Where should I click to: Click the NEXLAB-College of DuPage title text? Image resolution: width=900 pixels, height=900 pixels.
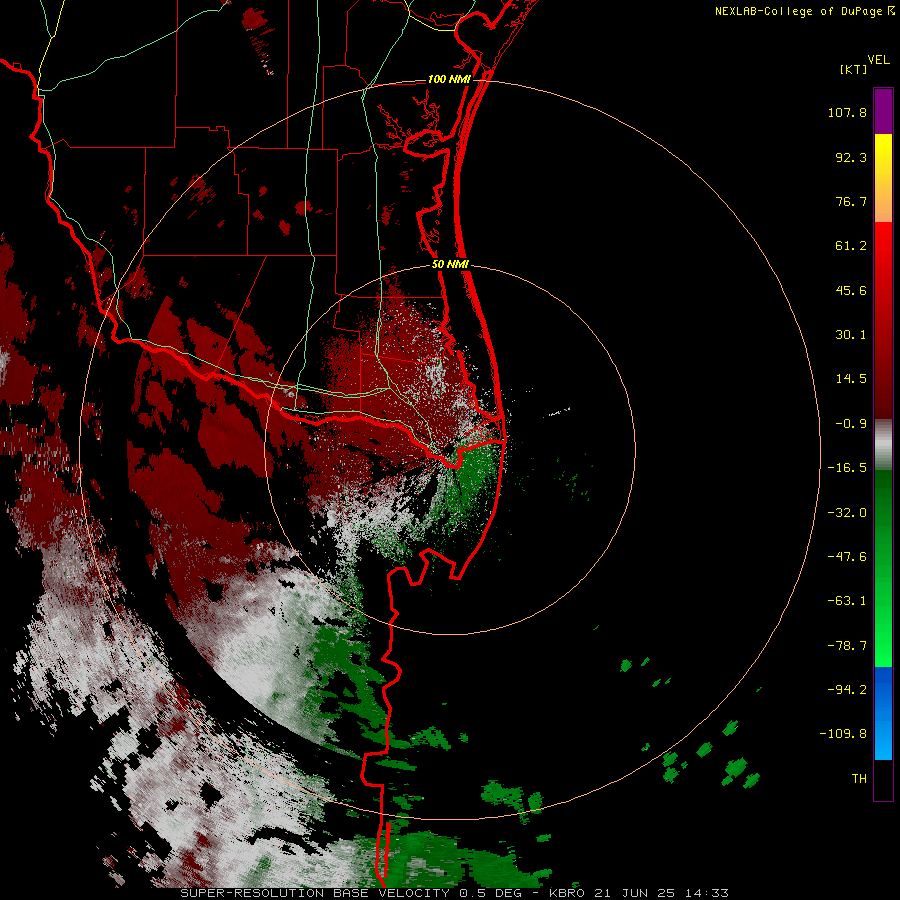click(x=800, y=11)
